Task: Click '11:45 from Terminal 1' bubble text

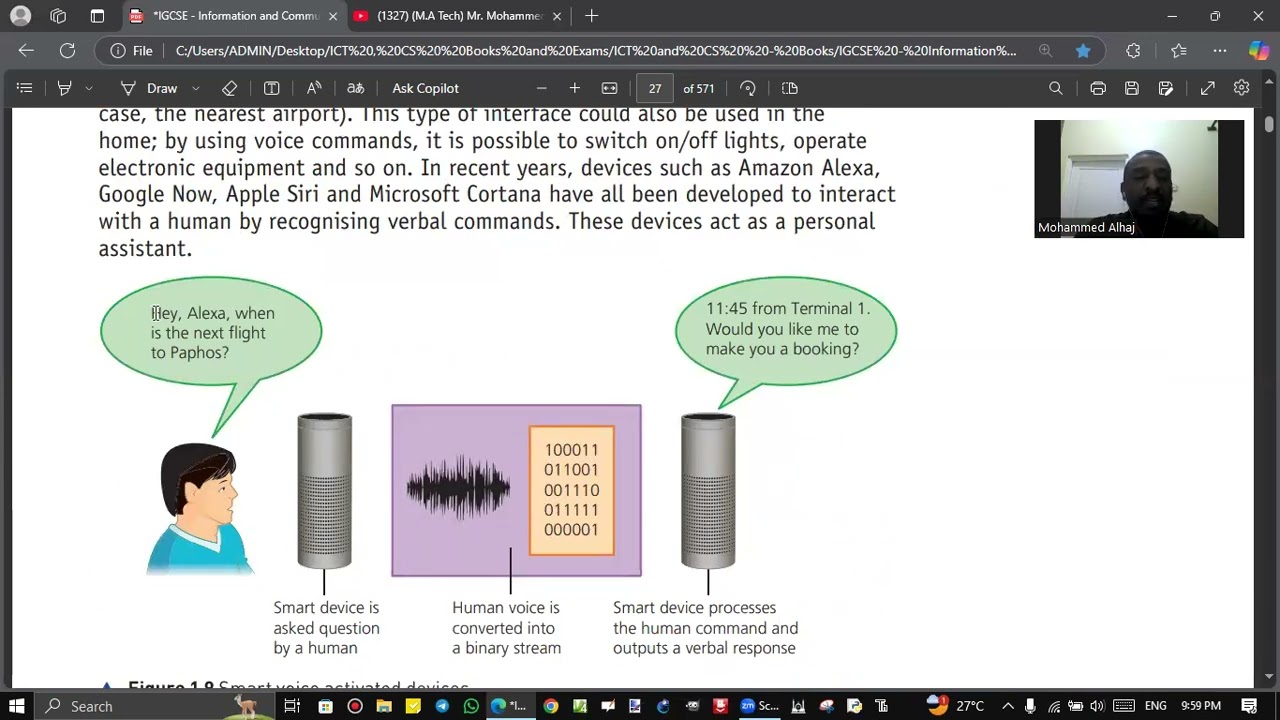Action: [x=787, y=328]
